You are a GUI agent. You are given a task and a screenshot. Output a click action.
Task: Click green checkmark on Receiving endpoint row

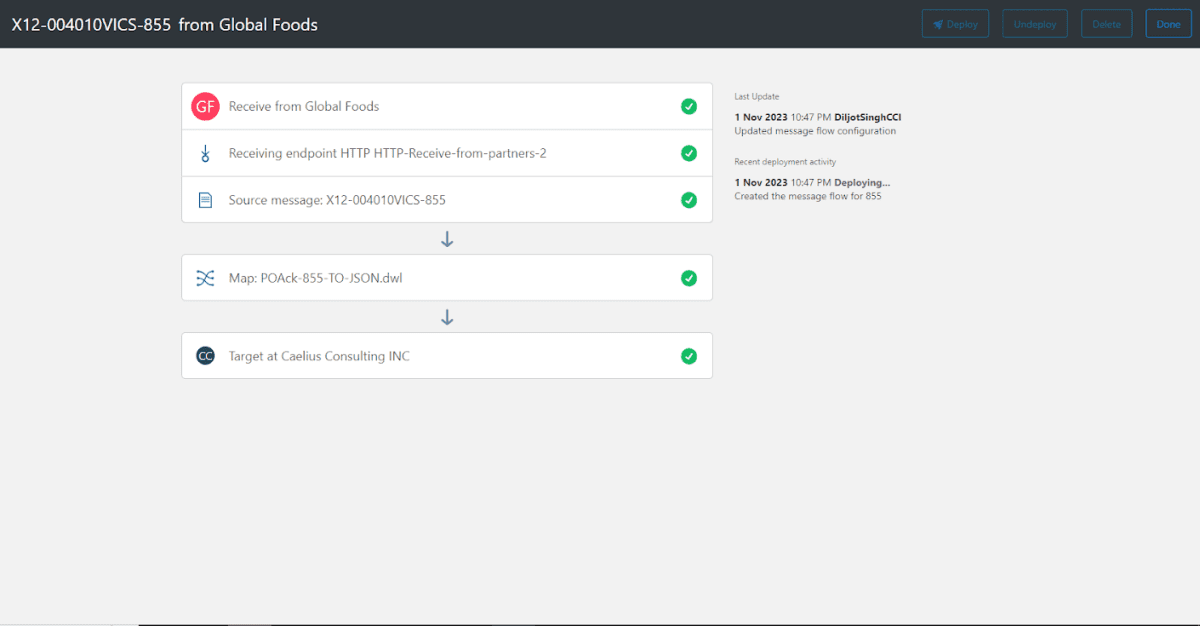point(689,153)
